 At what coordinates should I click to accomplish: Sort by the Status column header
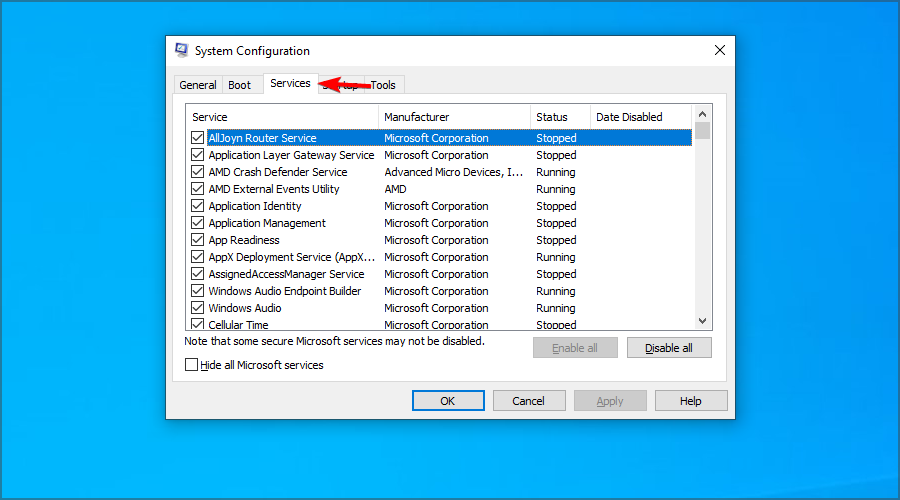[x=561, y=117]
